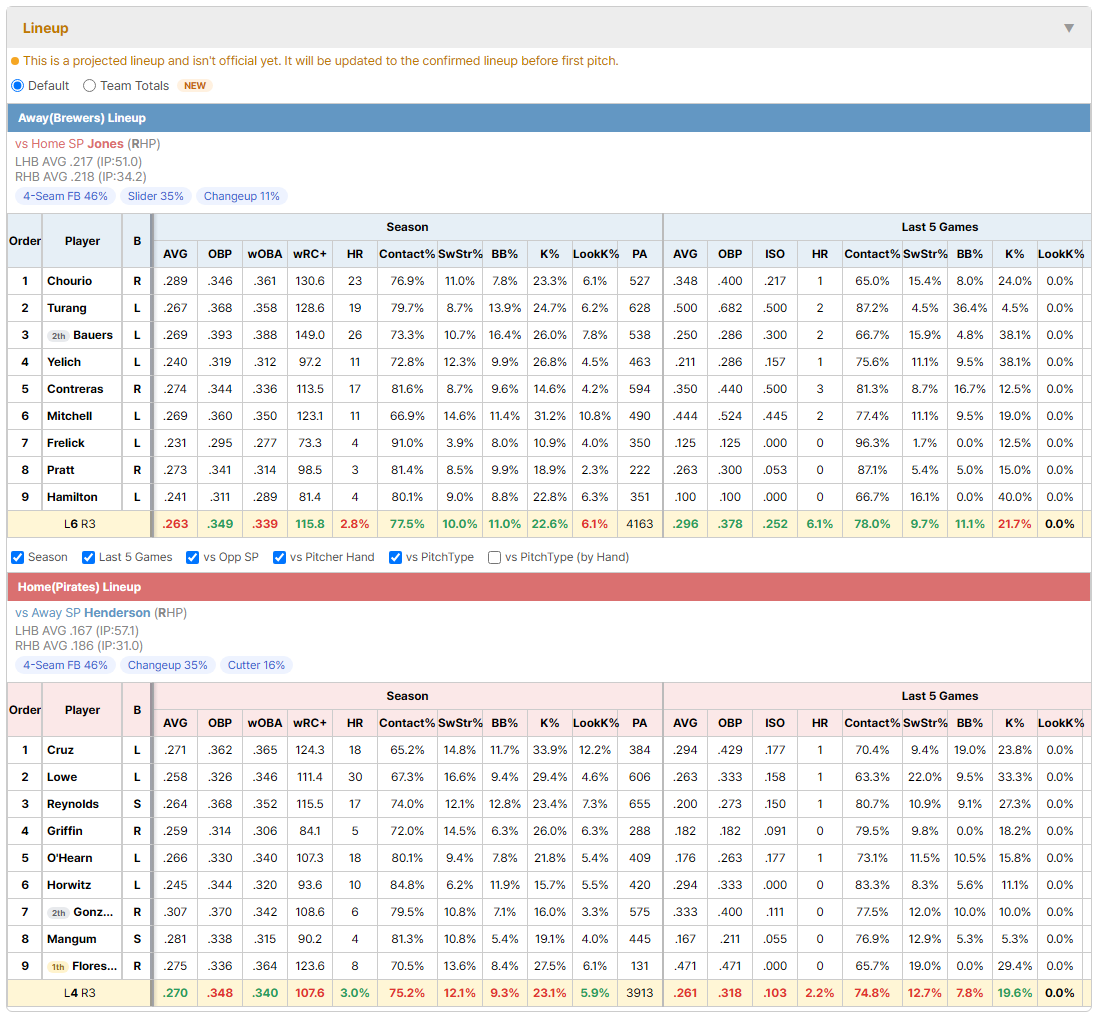Click the L4 R3 summary row label
This screenshot has height=1018, width=1098.
79,993
